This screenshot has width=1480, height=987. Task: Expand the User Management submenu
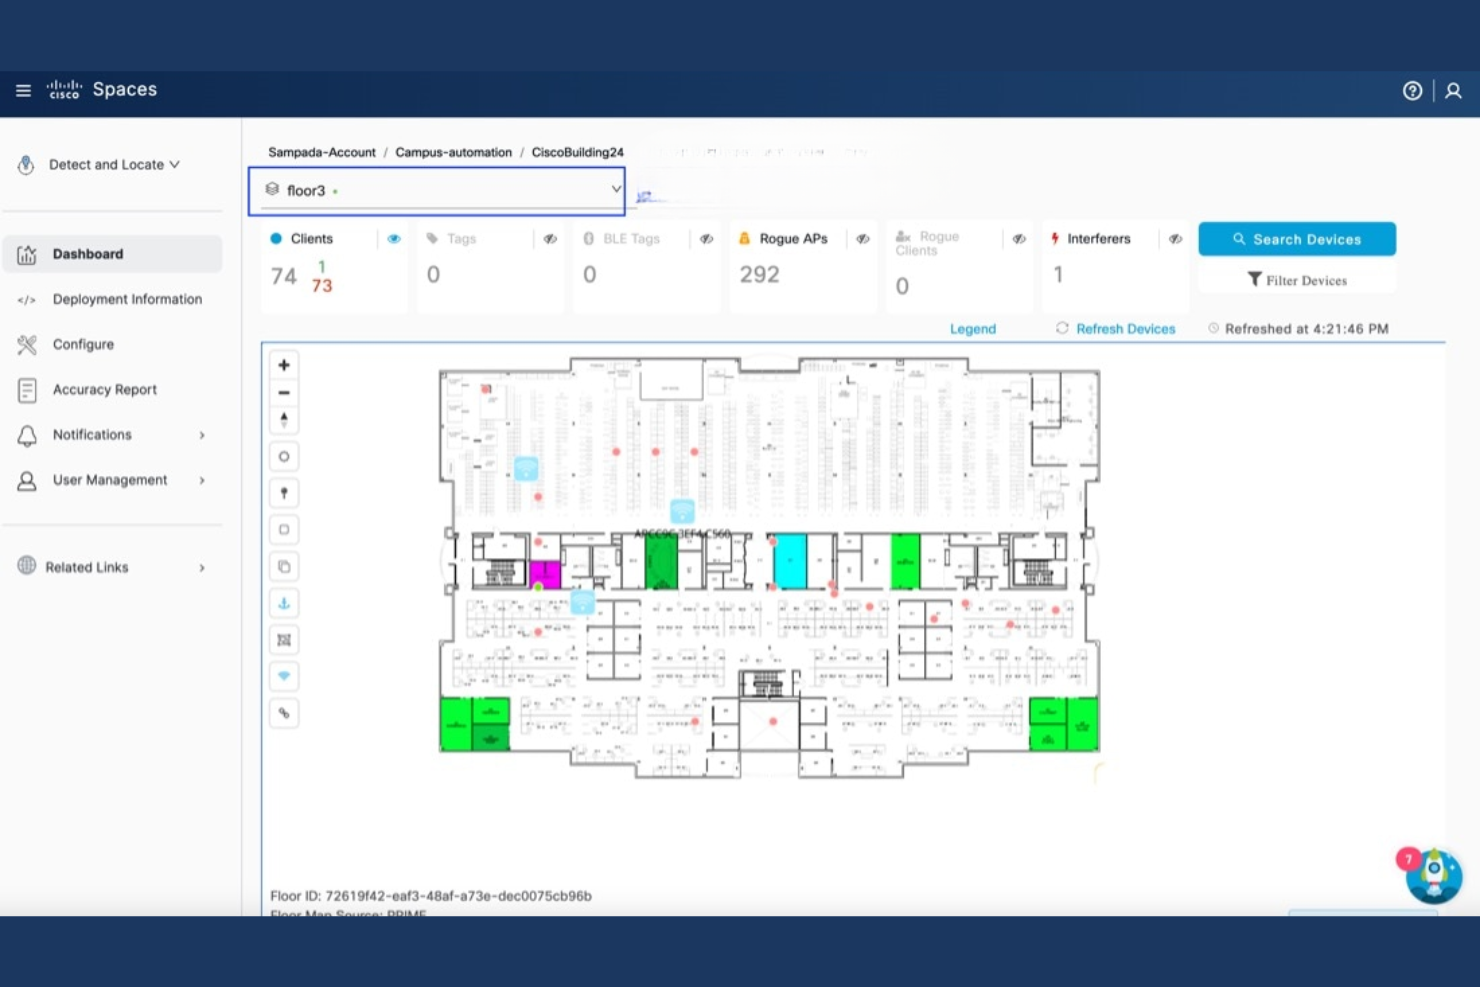(x=202, y=480)
